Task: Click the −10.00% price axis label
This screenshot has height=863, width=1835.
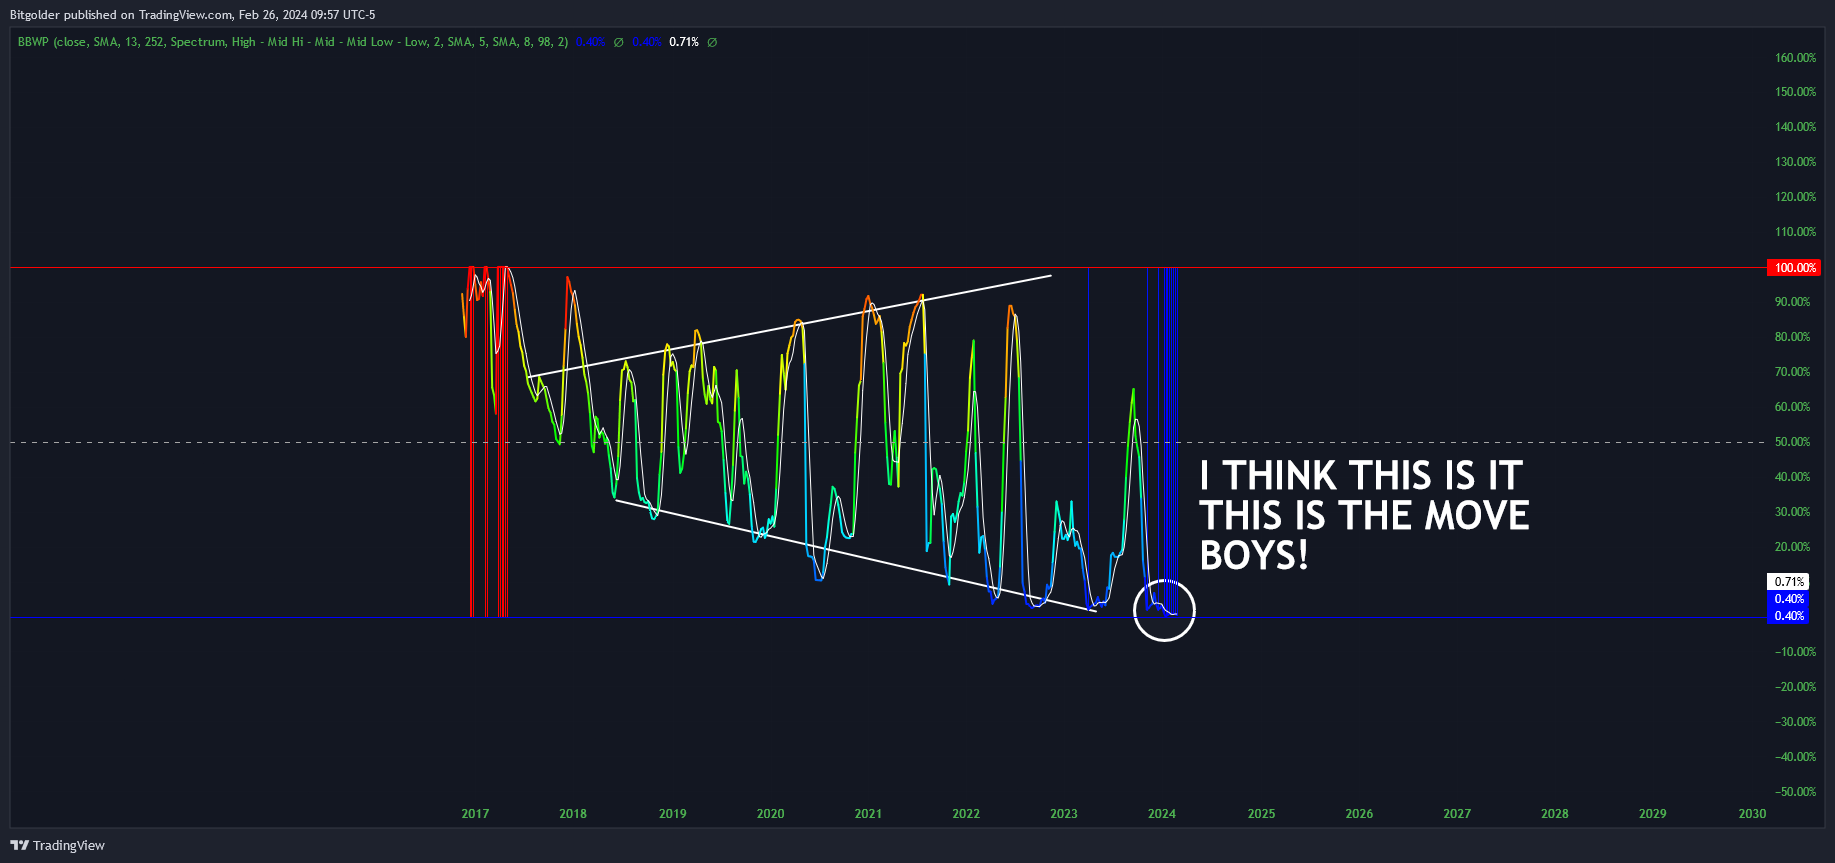Action: pyautogui.click(x=1795, y=652)
